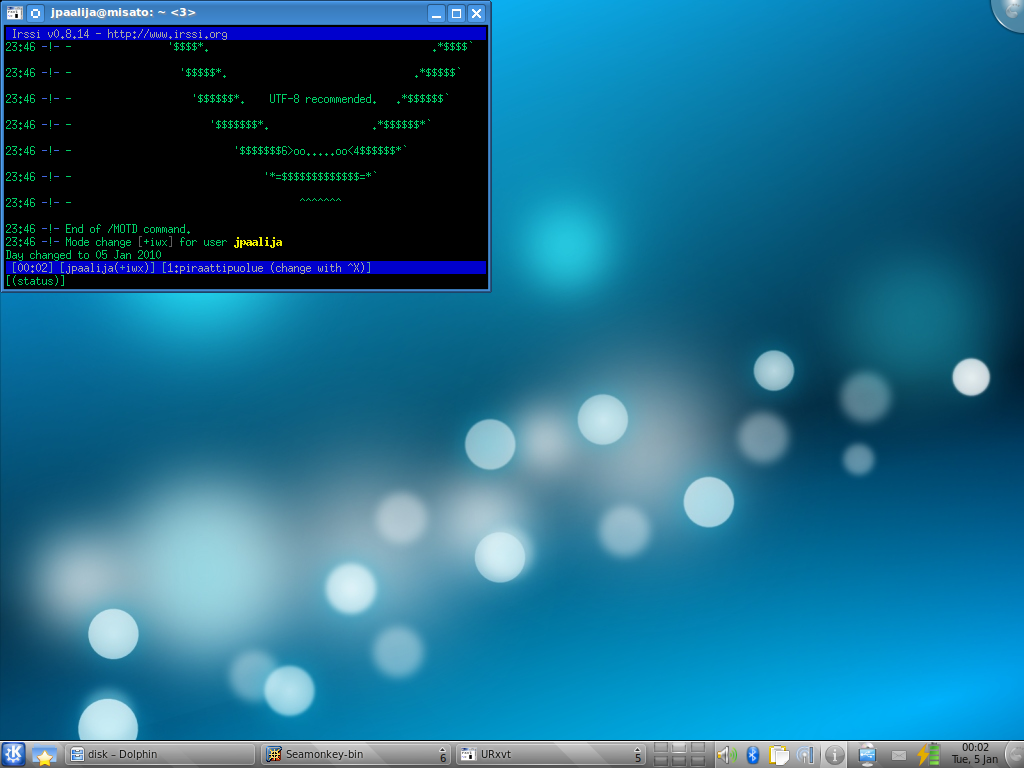Click the battery power status icon
The height and width of the screenshot is (768, 1024).
point(929,755)
